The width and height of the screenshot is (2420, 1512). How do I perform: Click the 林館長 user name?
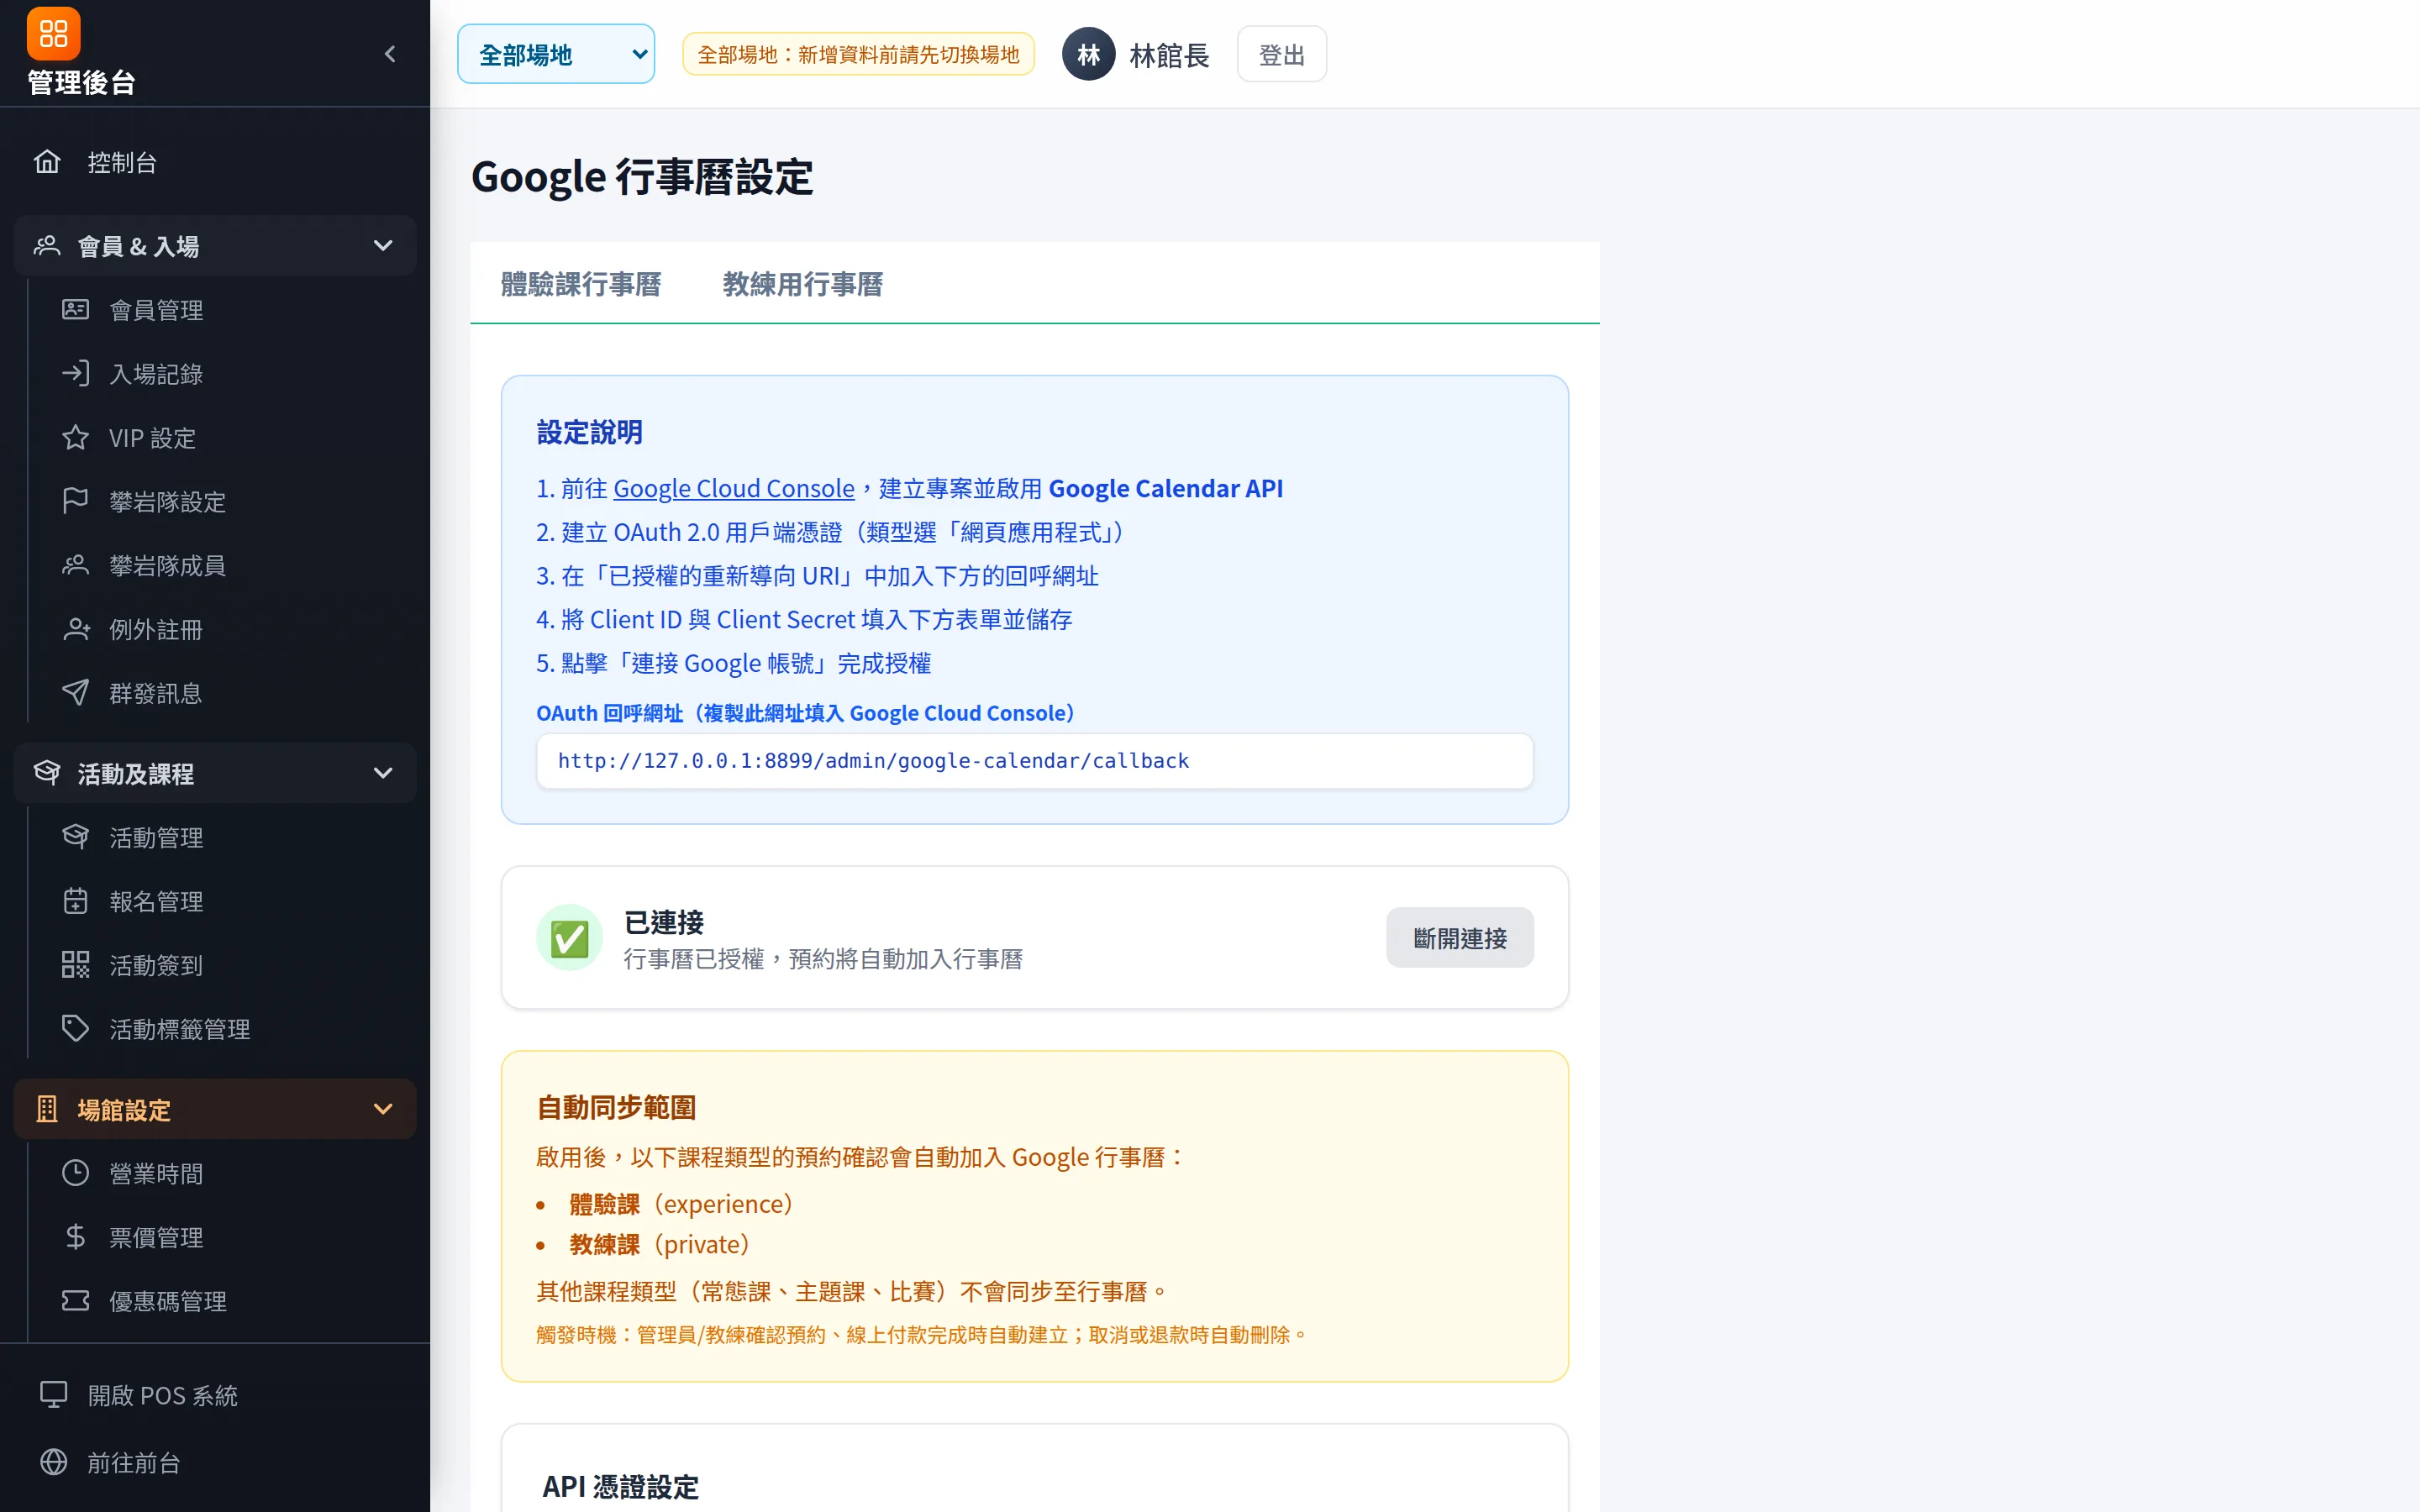[1169, 55]
